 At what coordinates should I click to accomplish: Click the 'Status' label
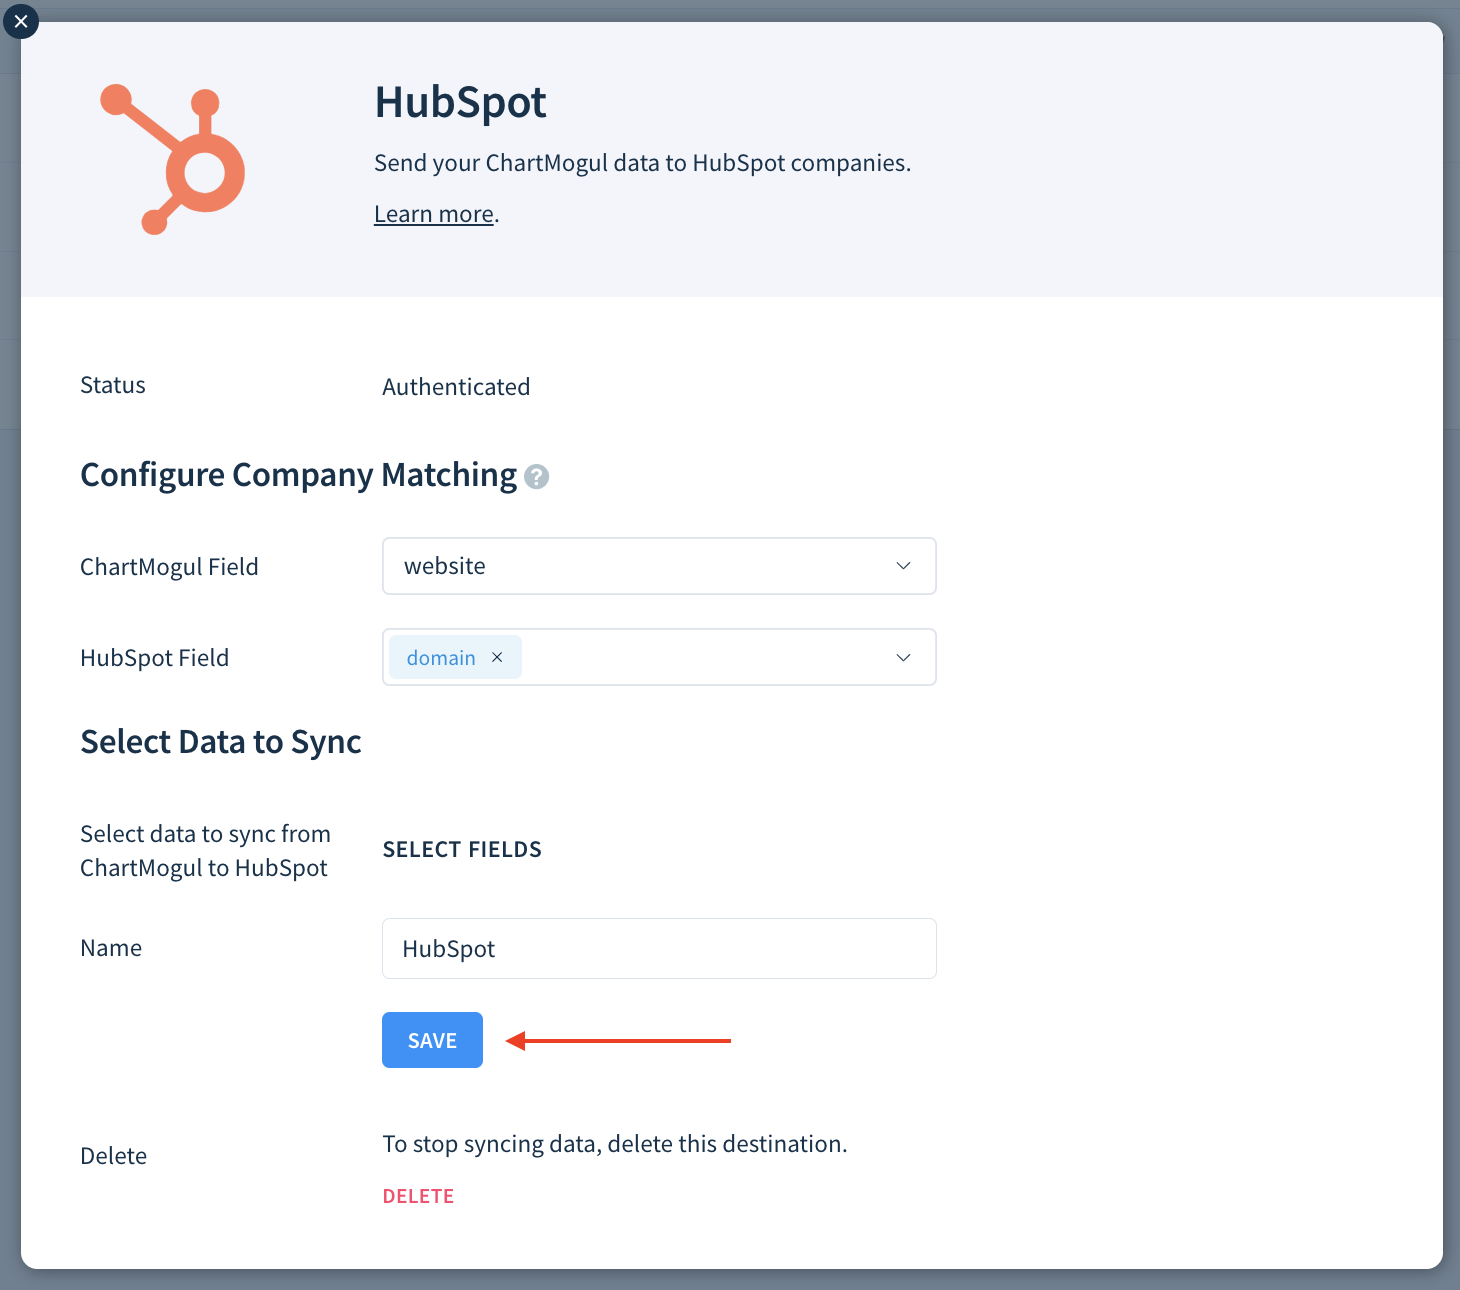pyautogui.click(x=113, y=385)
